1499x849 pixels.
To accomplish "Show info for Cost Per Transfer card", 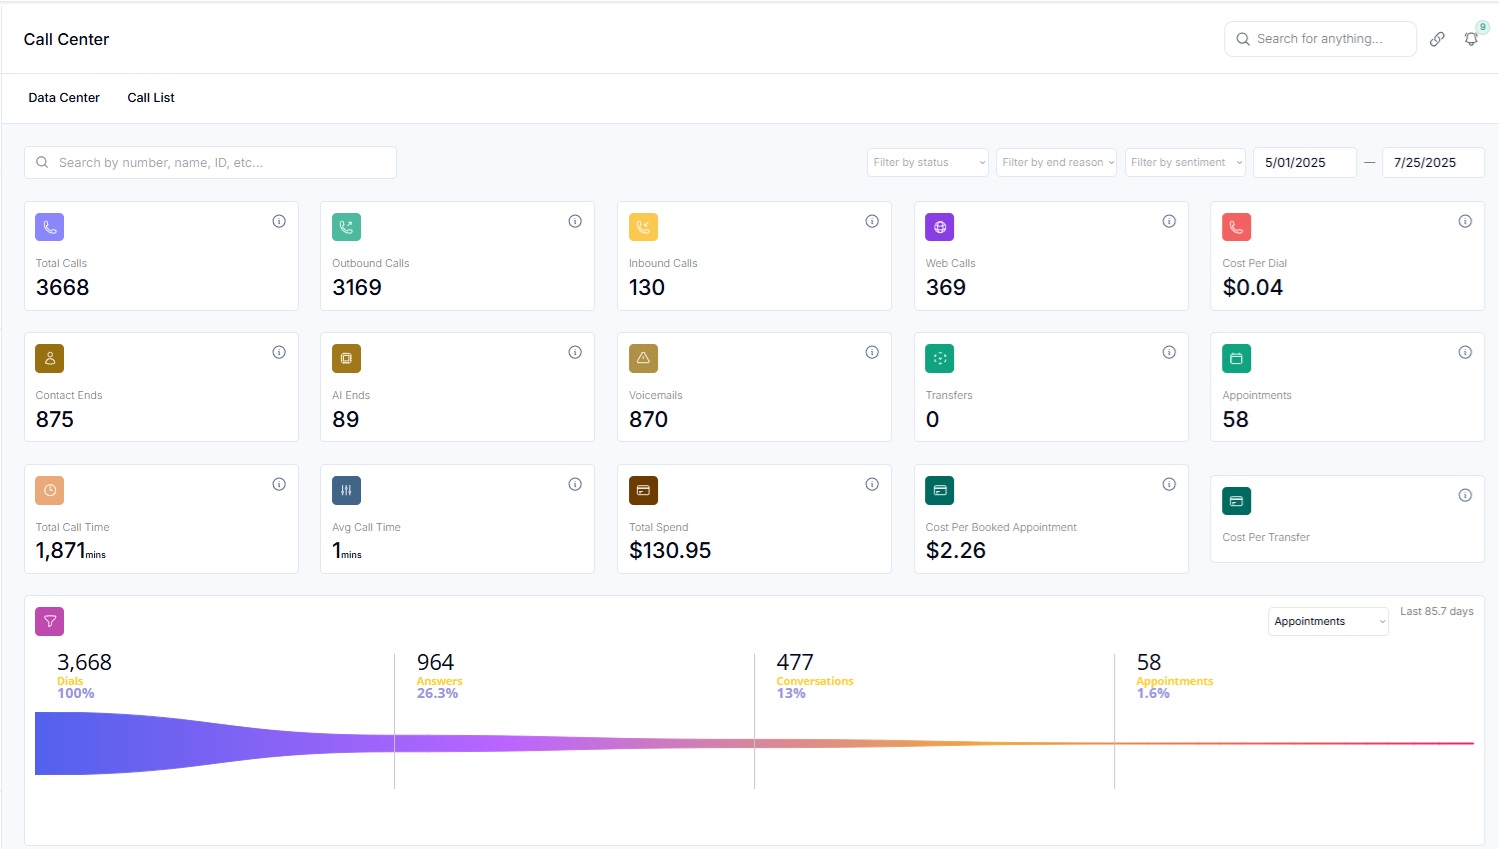I will (x=1465, y=495).
